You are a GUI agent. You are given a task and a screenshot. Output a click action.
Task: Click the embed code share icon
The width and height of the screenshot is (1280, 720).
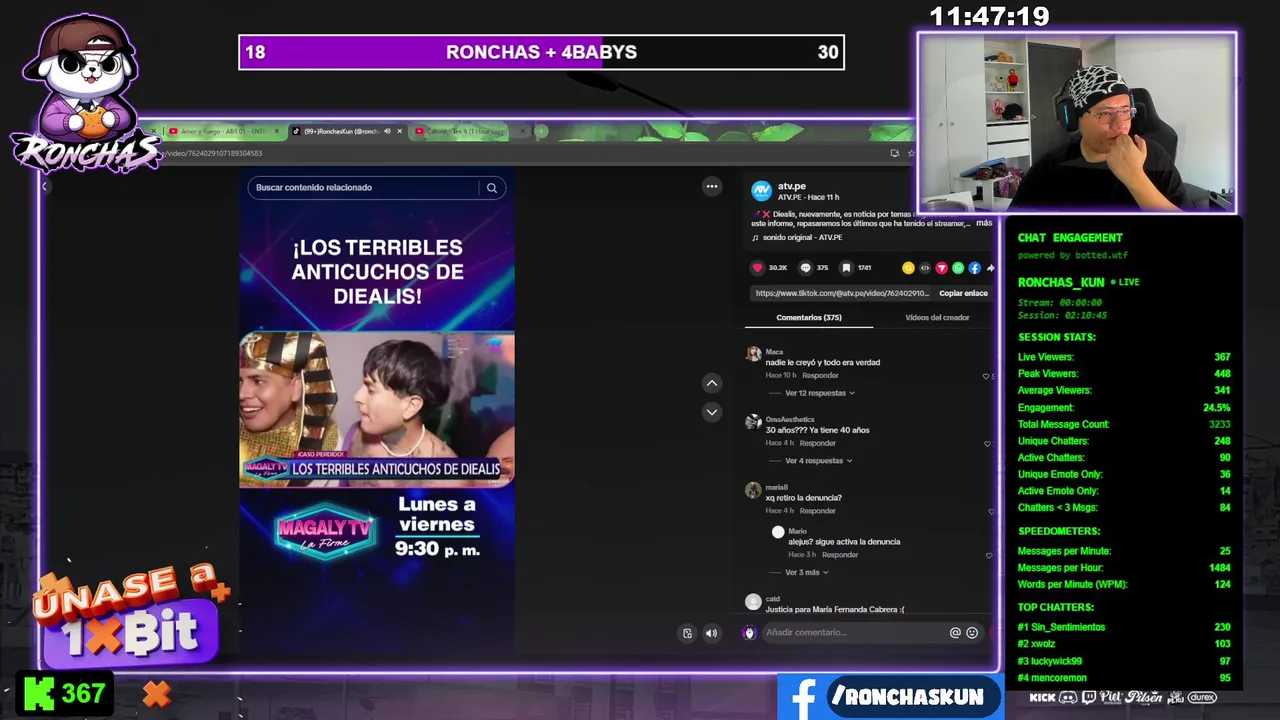point(925,268)
